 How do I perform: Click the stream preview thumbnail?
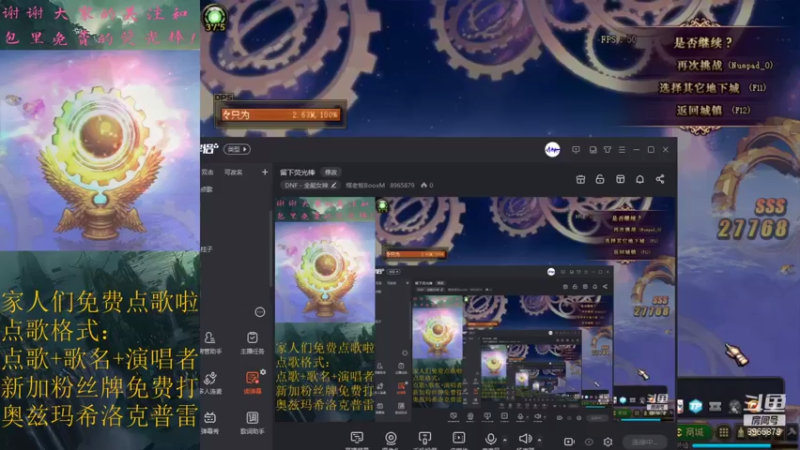coord(476,309)
